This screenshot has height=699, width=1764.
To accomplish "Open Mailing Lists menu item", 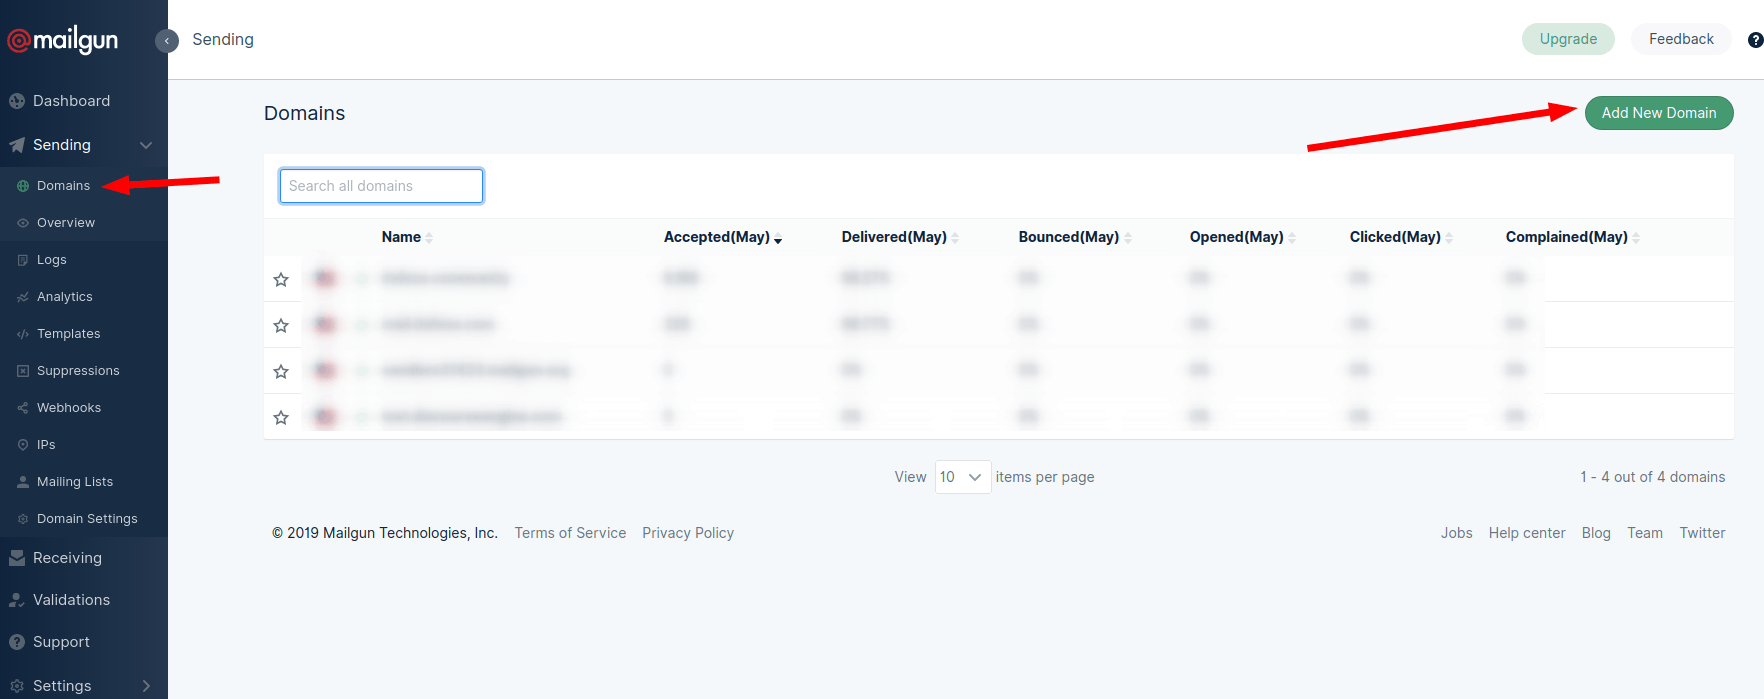I will pos(75,482).
